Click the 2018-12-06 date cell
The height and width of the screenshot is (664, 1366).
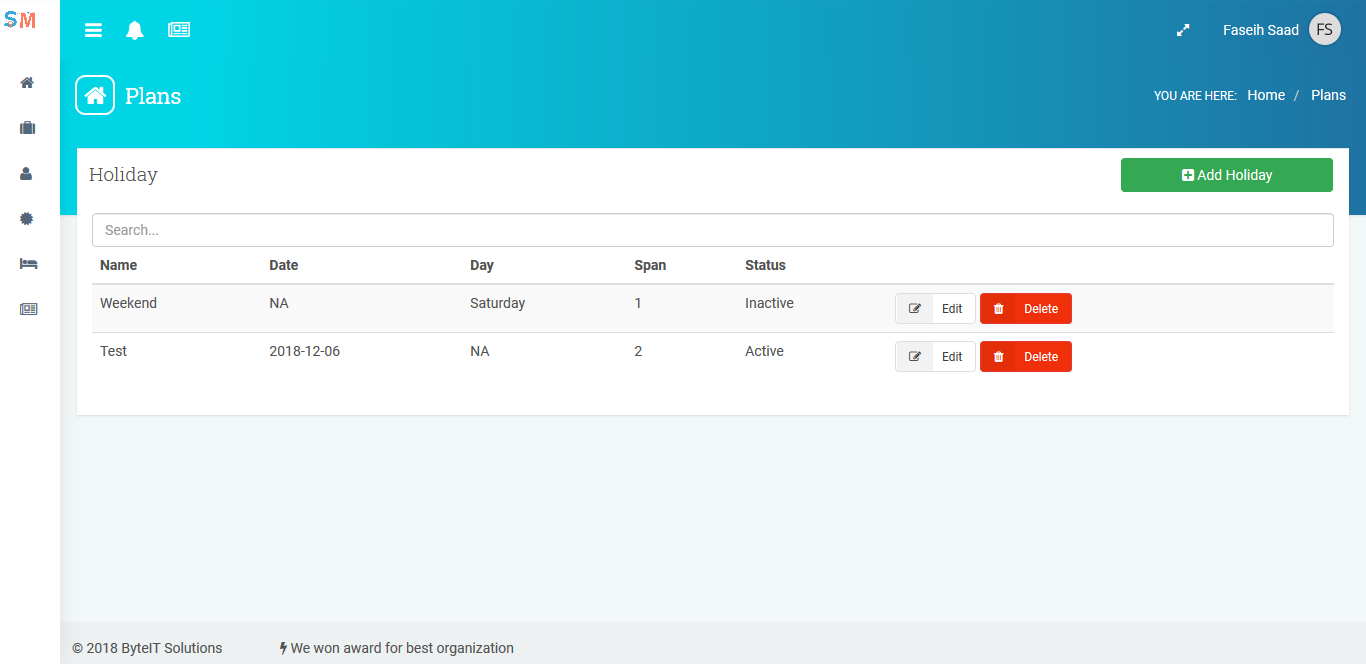point(305,351)
